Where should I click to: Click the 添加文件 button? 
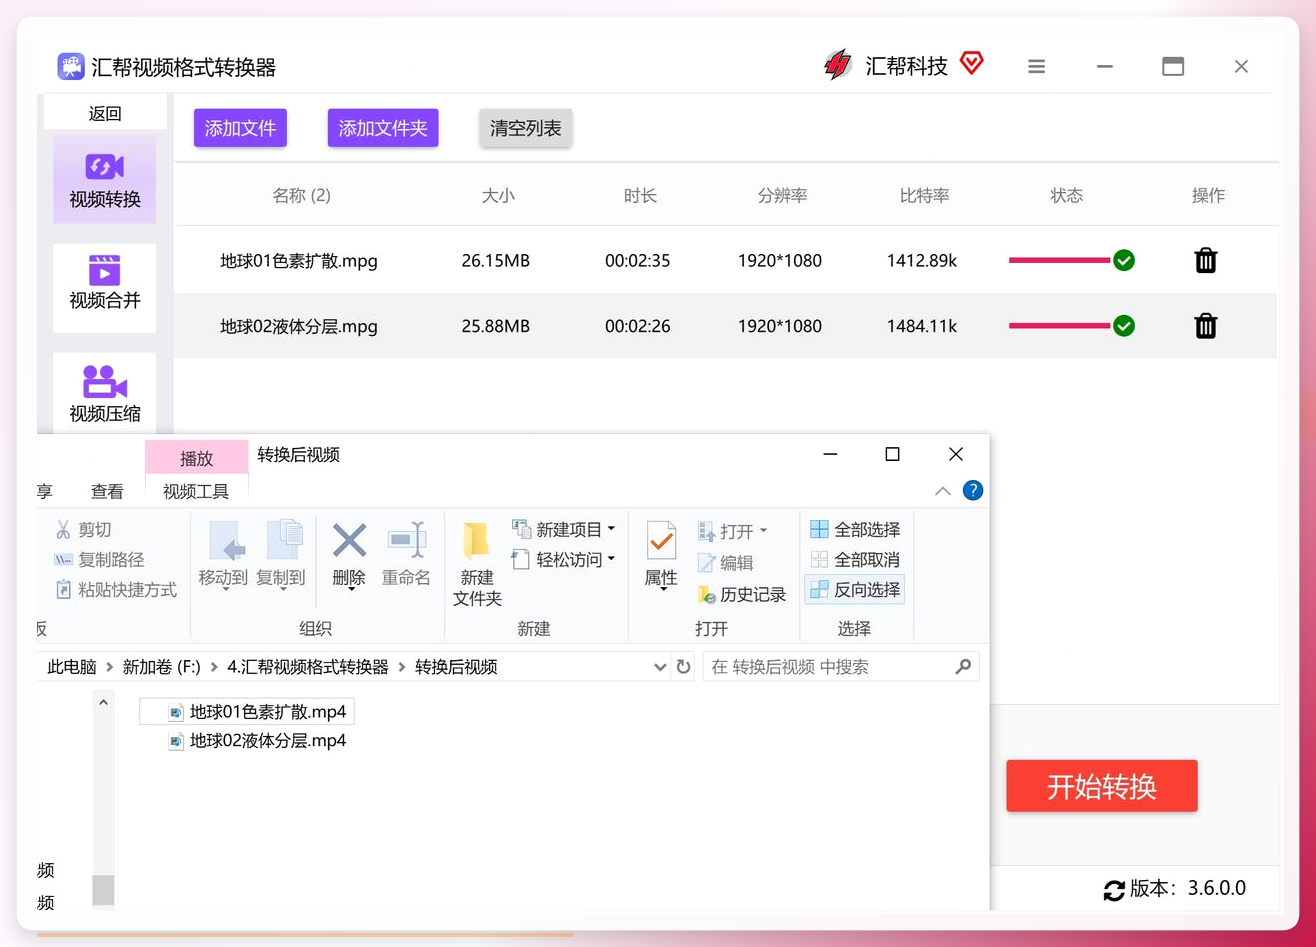pyautogui.click(x=240, y=128)
